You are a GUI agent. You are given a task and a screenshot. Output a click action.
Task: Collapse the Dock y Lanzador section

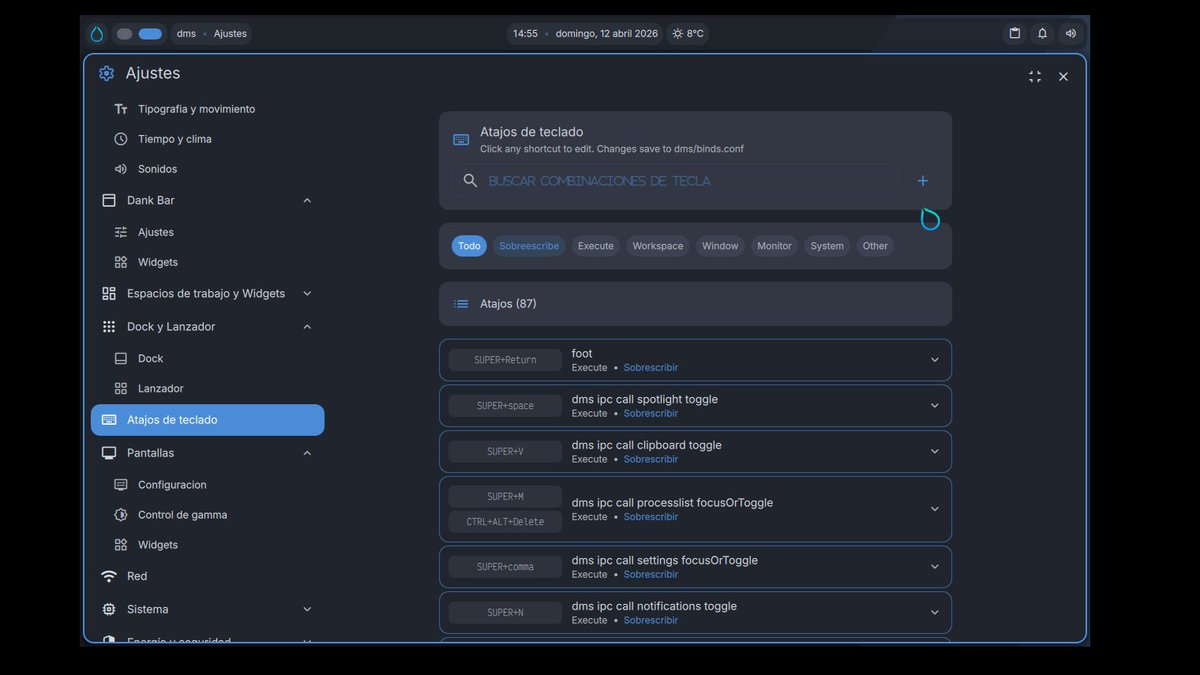[x=307, y=327]
